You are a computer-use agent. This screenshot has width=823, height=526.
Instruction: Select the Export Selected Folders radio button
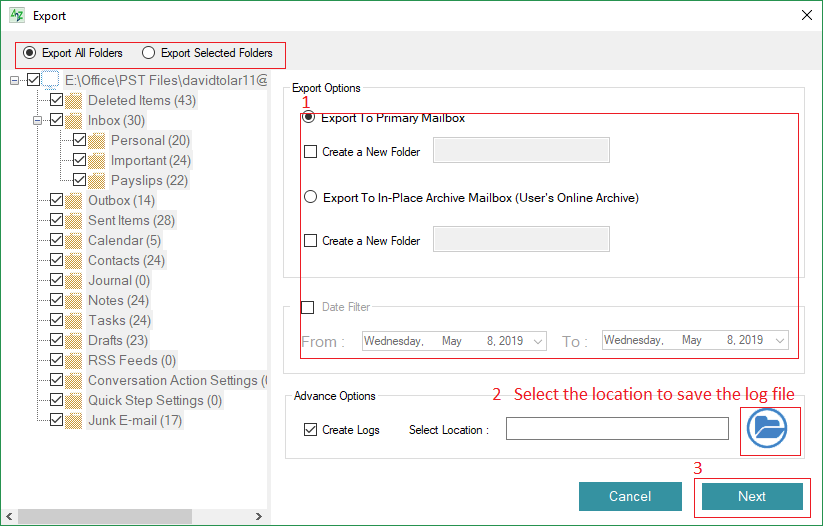pos(149,53)
